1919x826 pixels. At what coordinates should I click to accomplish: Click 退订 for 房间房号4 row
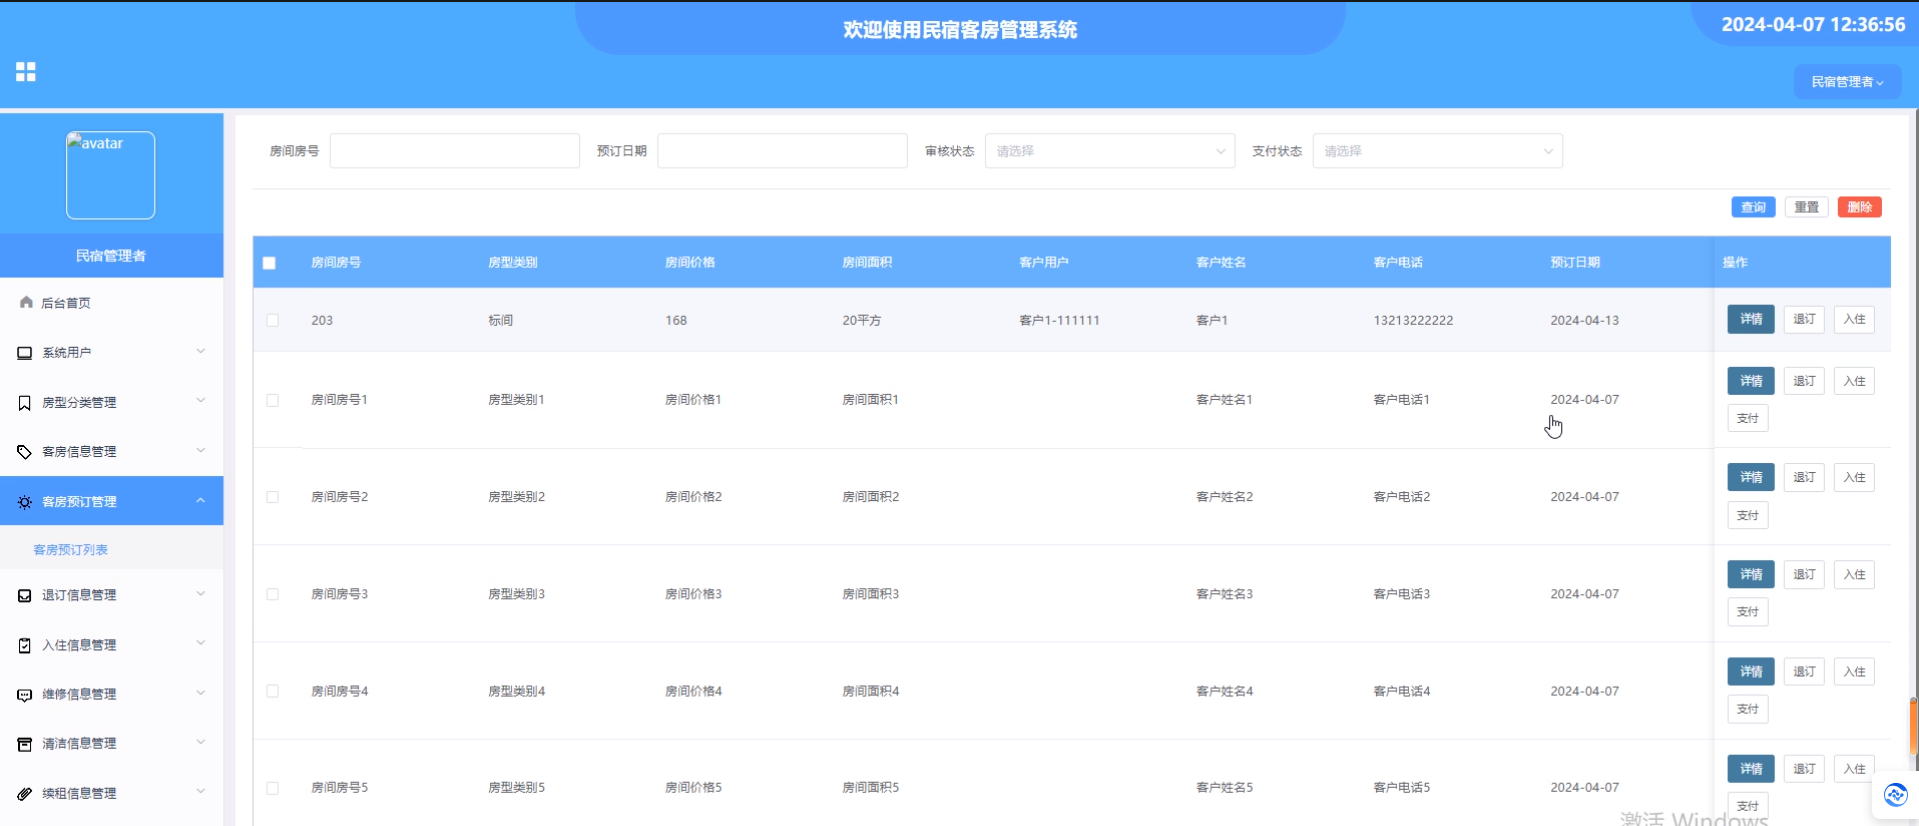click(1804, 671)
